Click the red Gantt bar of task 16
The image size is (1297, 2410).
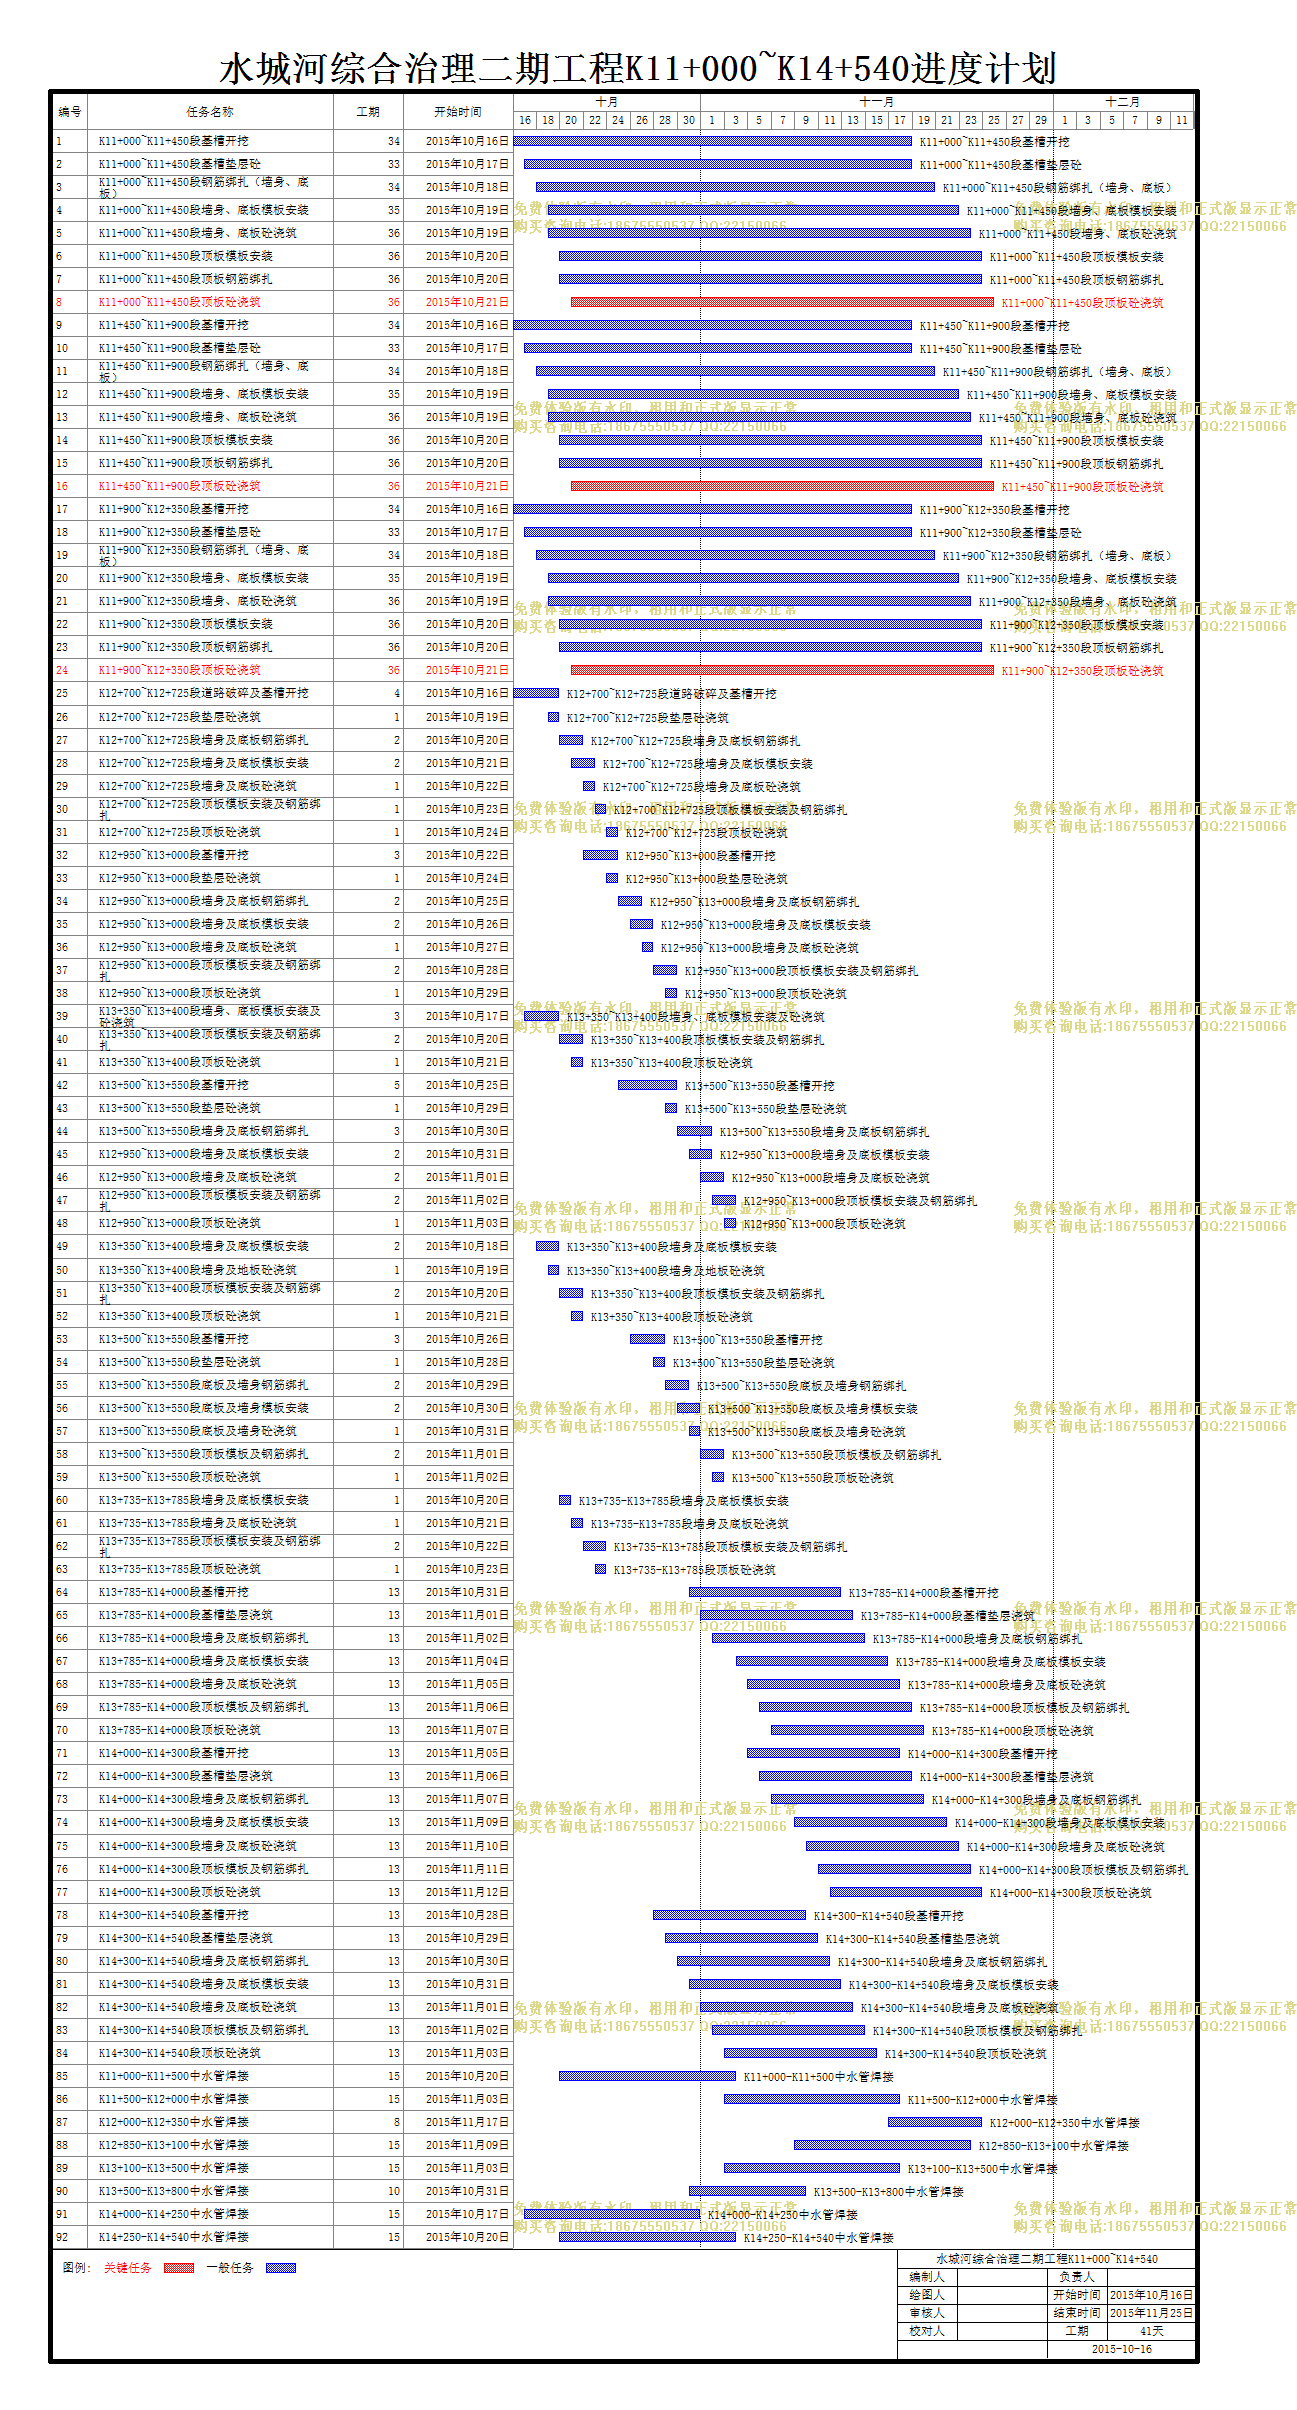click(x=782, y=486)
